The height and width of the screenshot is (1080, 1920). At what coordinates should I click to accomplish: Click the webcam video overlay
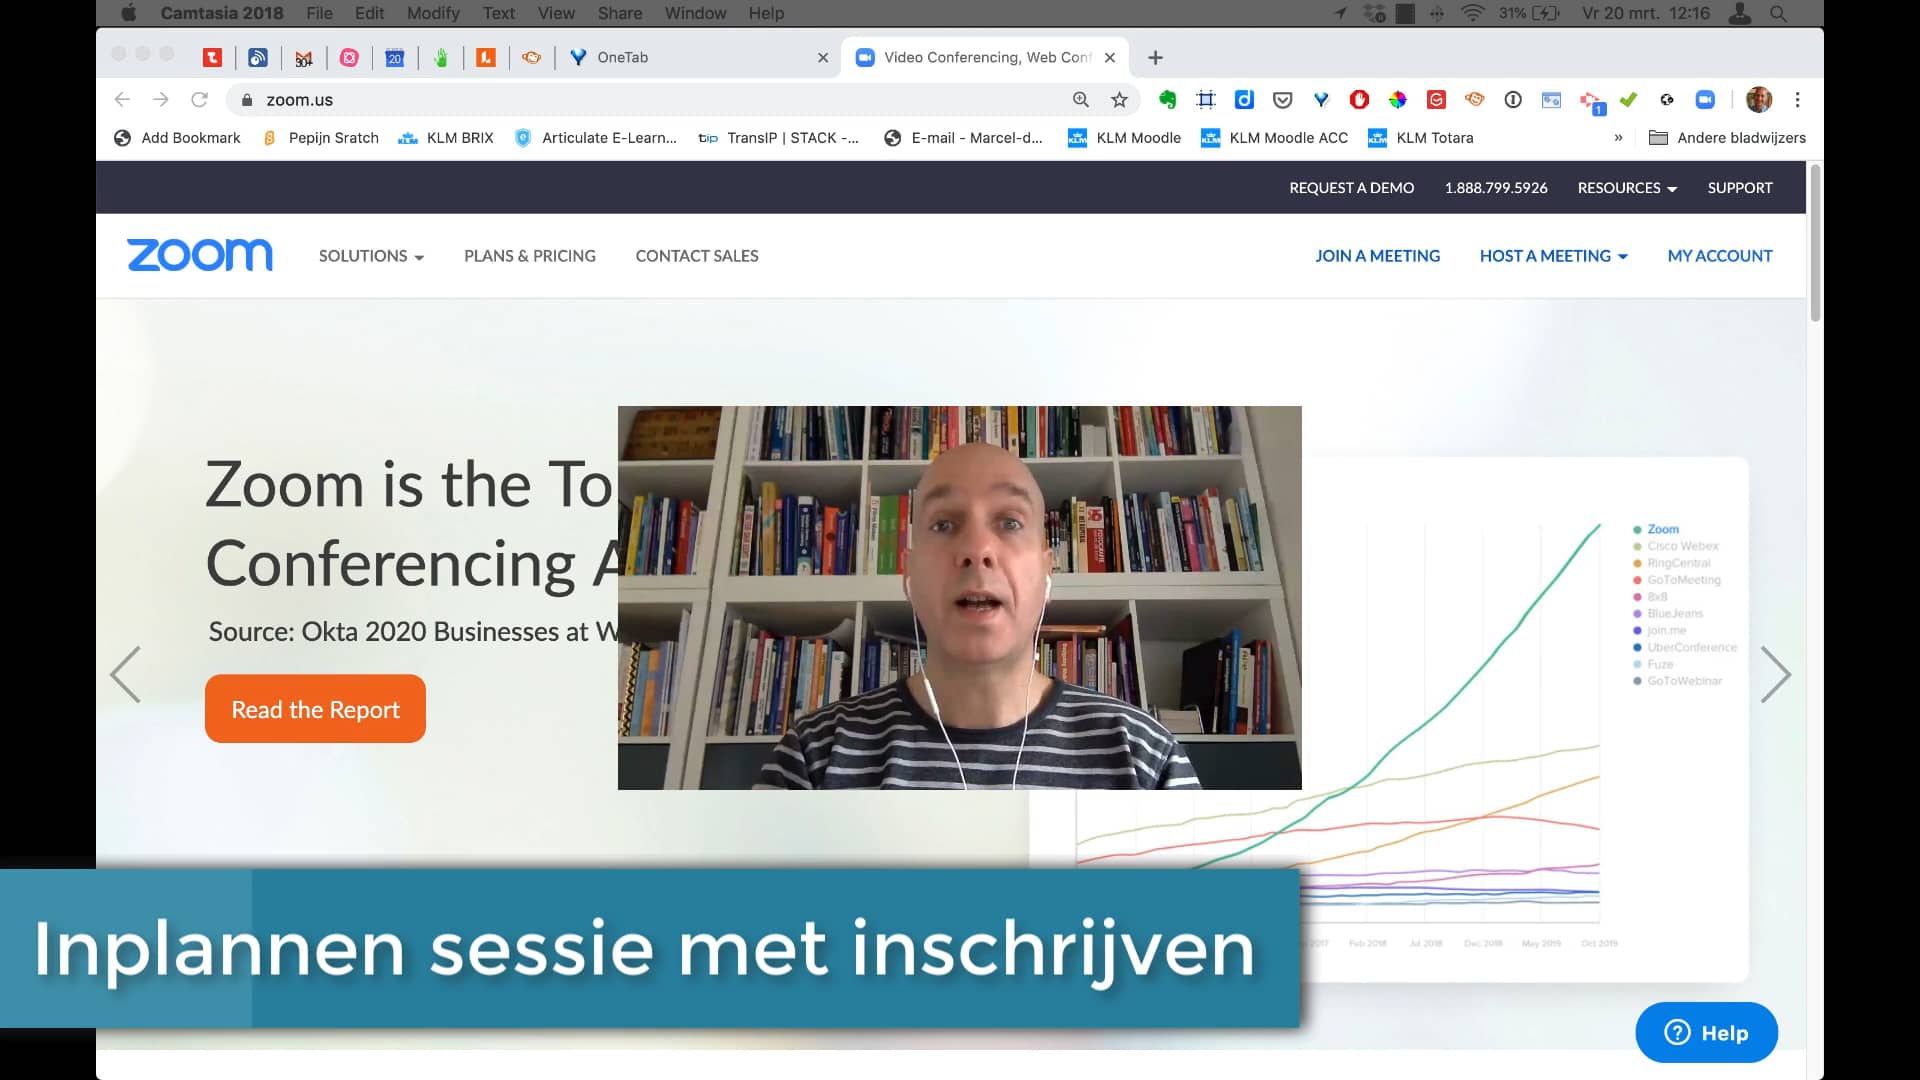(x=959, y=598)
